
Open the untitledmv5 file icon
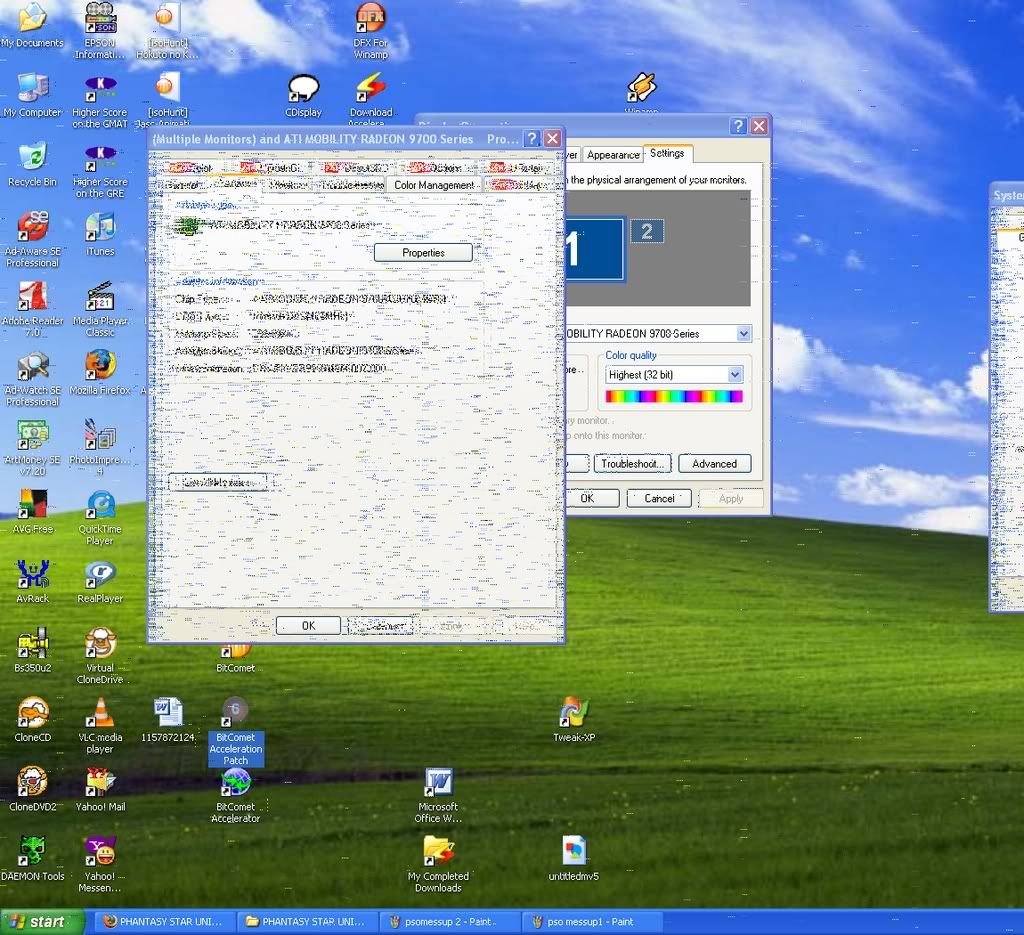(574, 859)
